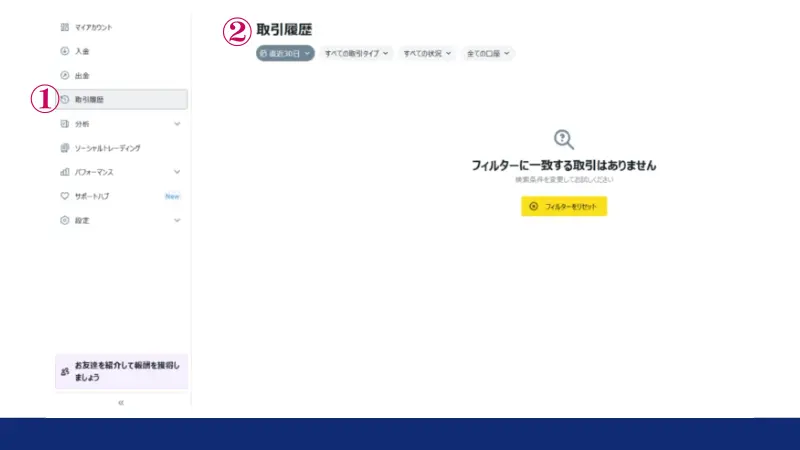Open the 直近30日 date range dropdown

286,53
